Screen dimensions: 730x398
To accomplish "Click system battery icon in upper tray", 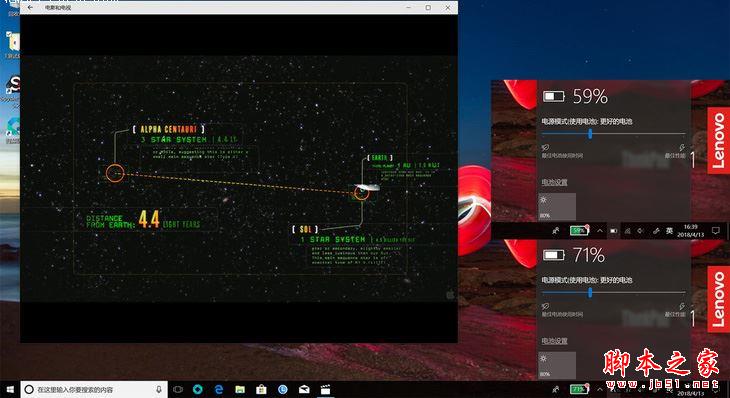I will pyautogui.click(x=614, y=231).
